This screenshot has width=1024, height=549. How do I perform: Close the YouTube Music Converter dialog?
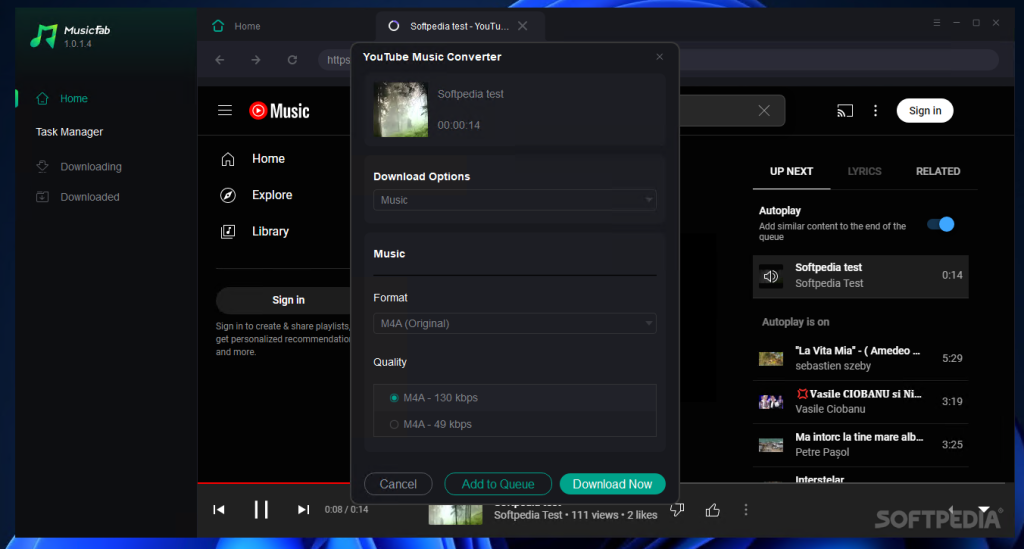659,57
